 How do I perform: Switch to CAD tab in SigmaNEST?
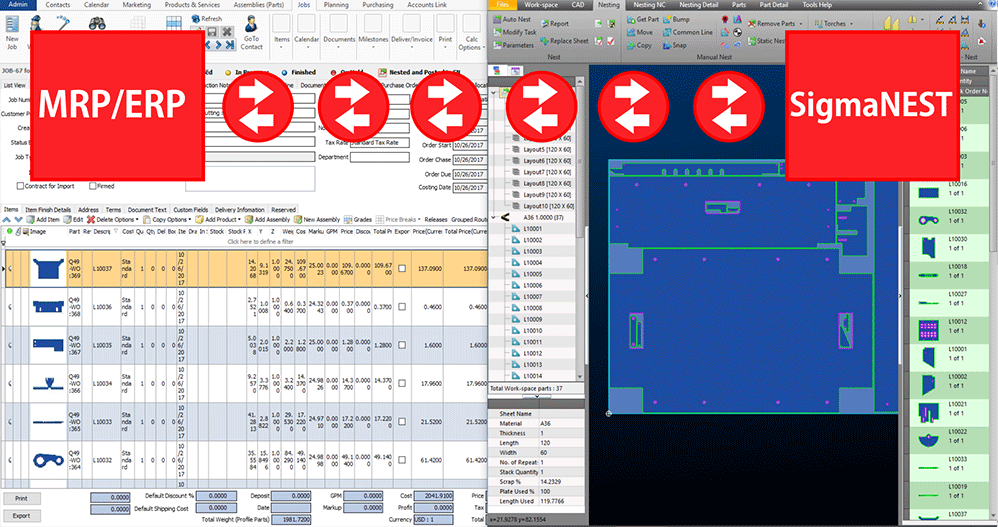point(578,5)
